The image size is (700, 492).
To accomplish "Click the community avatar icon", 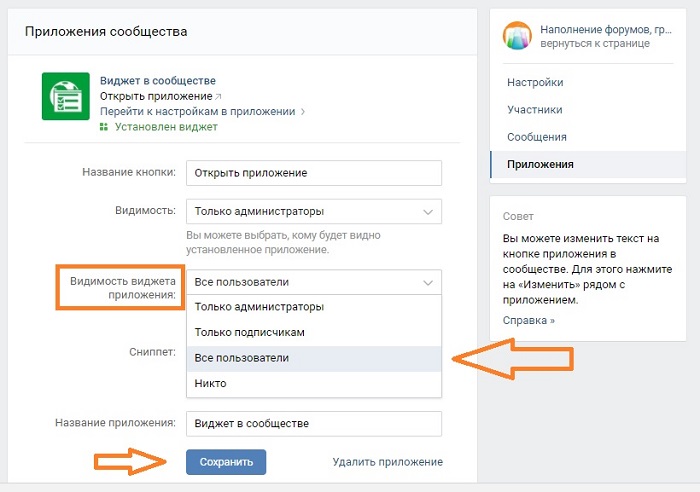I will [x=517, y=35].
